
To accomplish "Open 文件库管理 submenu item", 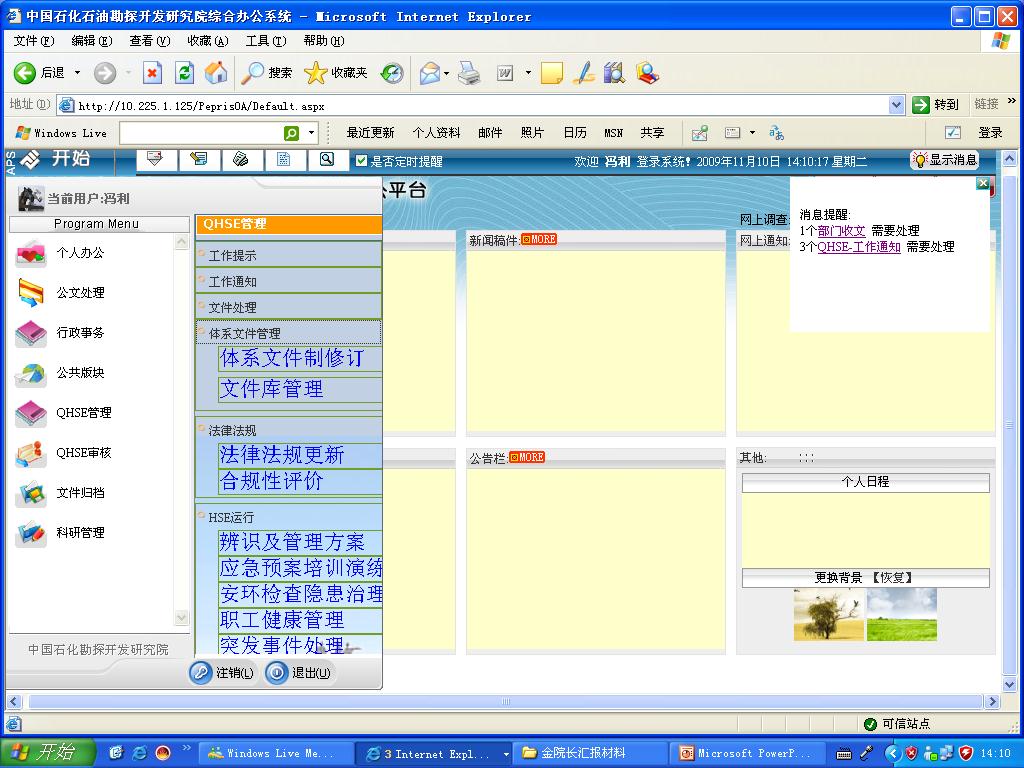I will [x=272, y=389].
